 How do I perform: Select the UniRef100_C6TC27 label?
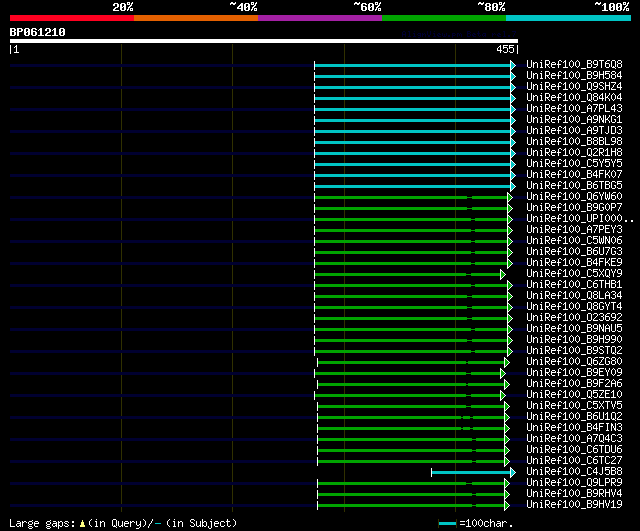[574, 461]
